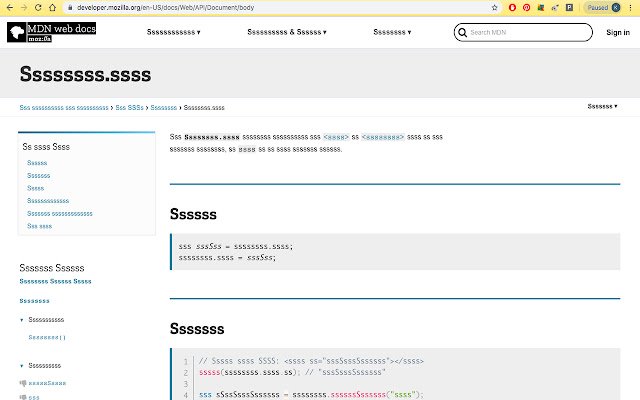Jump to the first section link in the jump-to box
The image size is (640, 400).
click(x=37, y=163)
